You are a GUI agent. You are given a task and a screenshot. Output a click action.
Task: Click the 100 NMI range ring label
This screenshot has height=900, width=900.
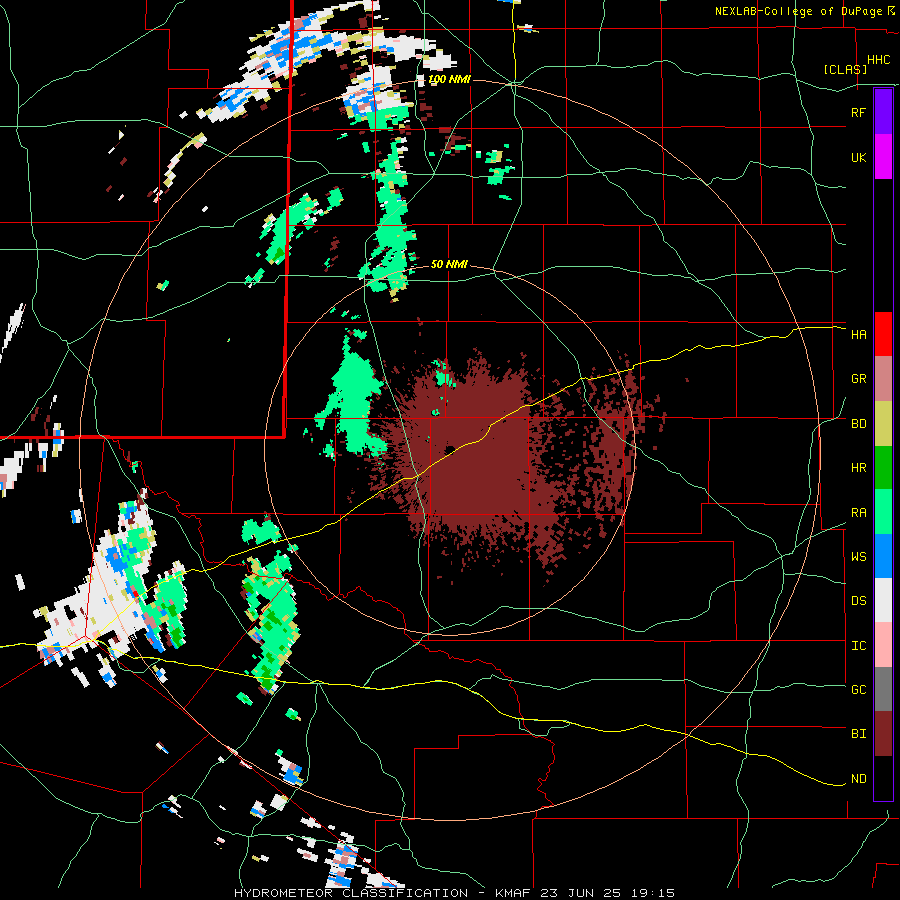449,79
